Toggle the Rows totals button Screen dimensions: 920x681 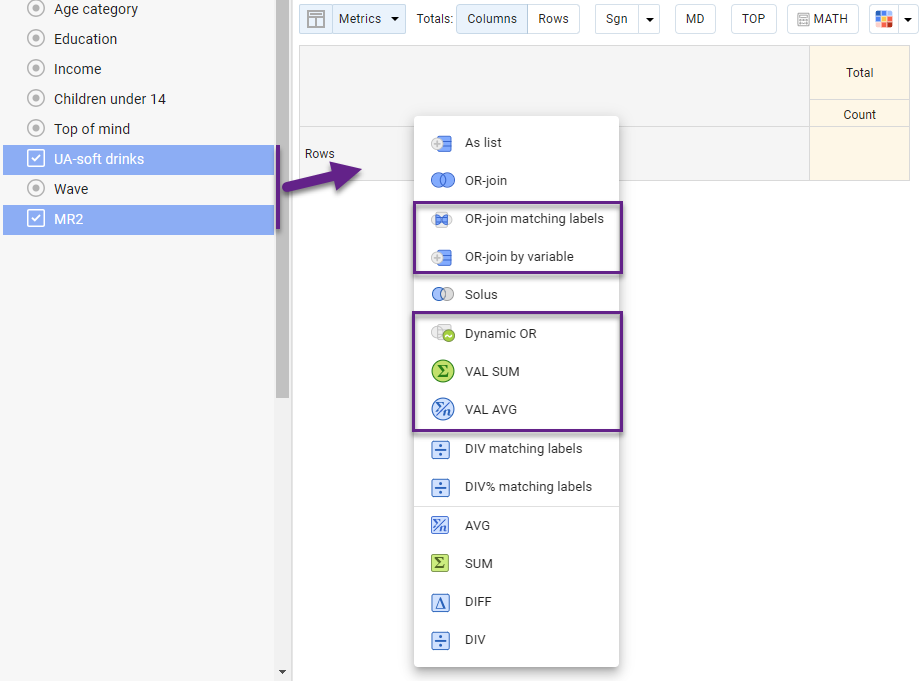coord(553,19)
